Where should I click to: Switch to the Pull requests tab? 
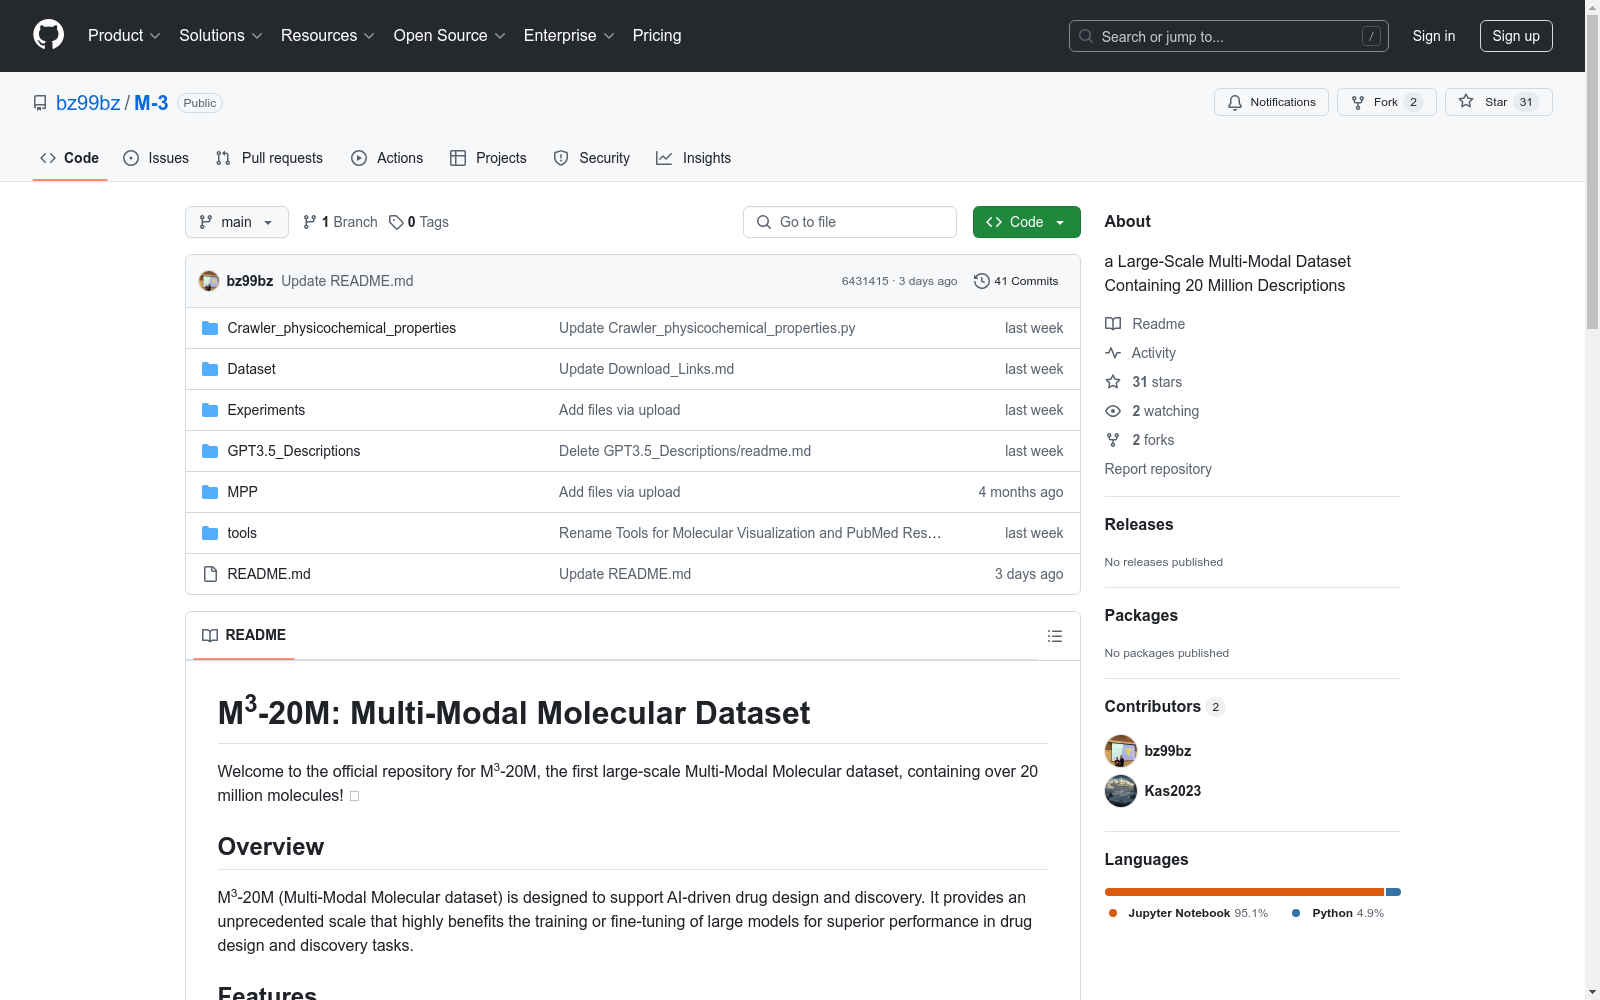(x=269, y=158)
